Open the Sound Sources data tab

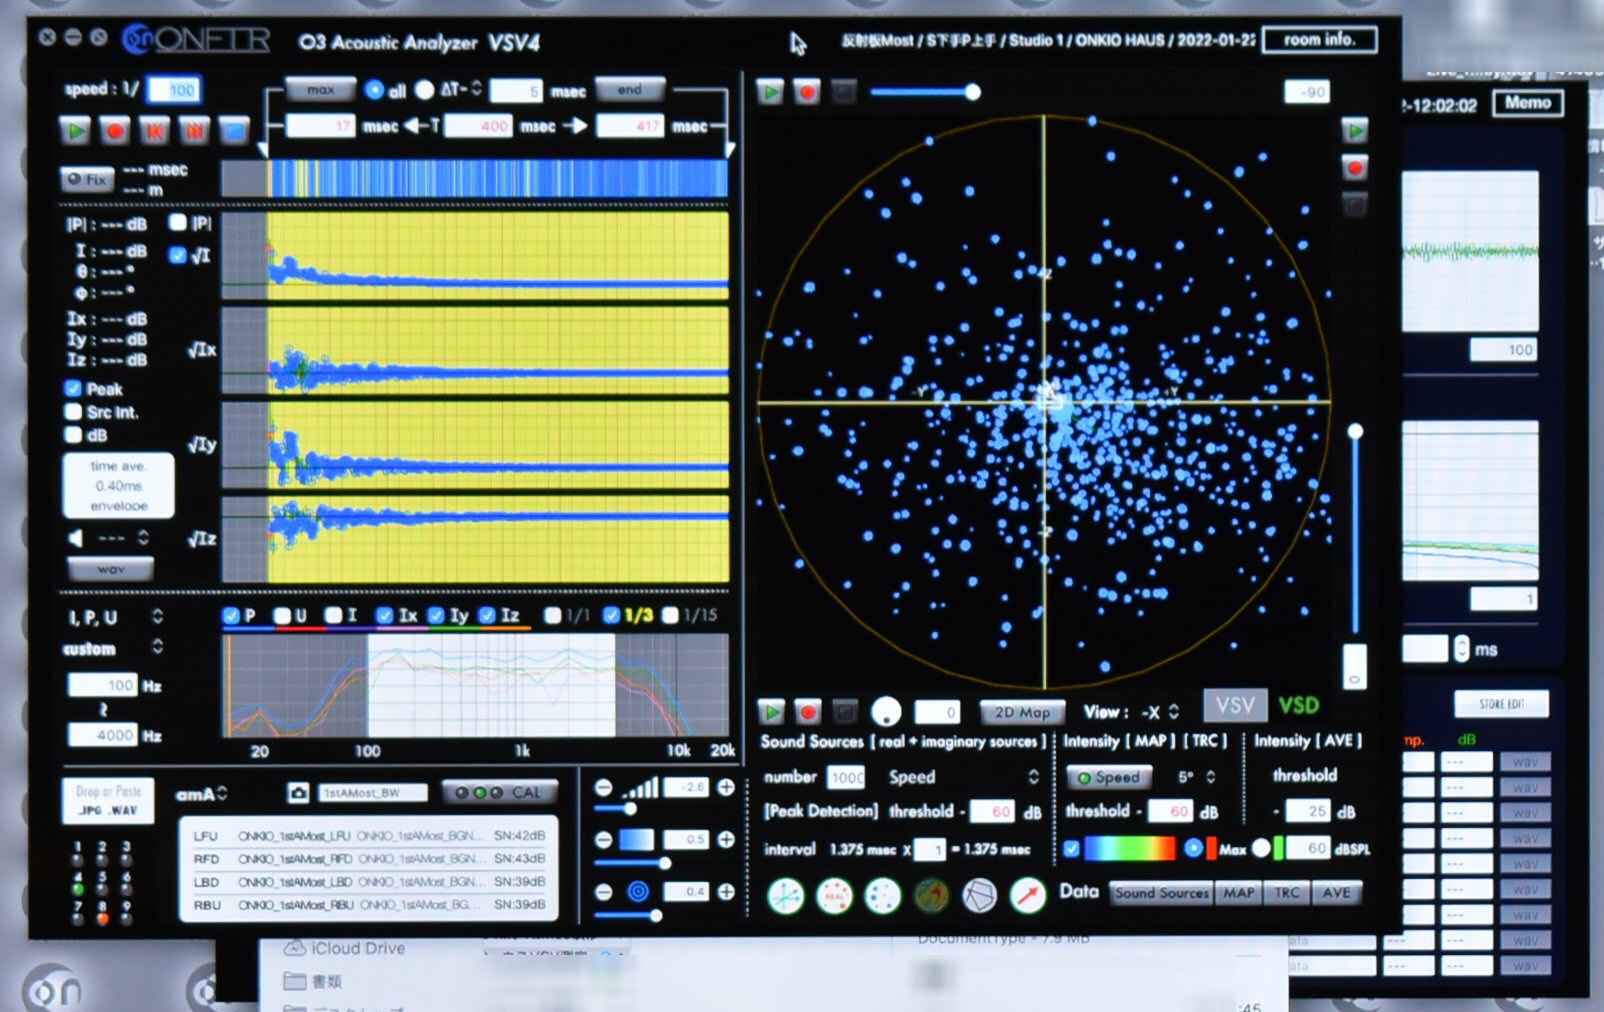[1162, 893]
